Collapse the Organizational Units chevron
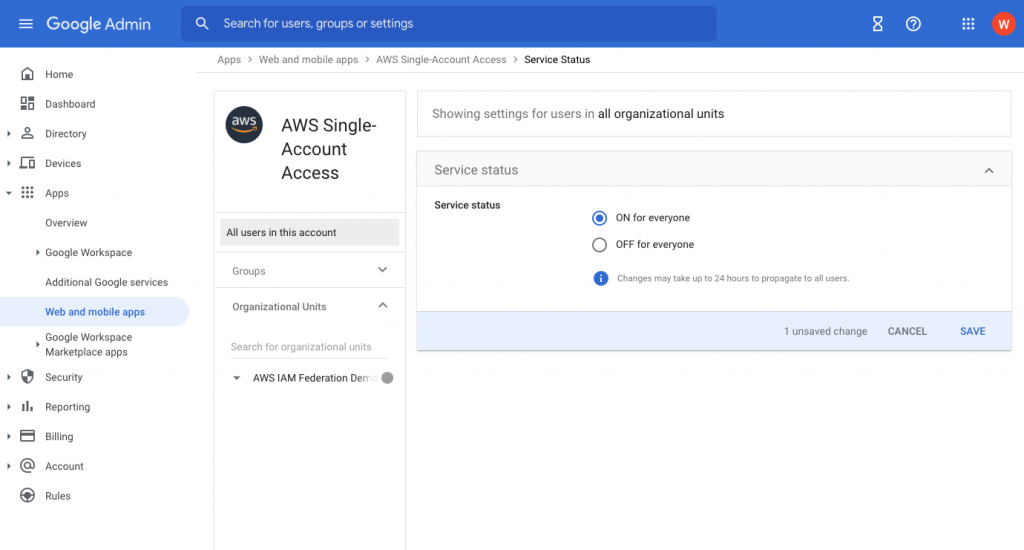 point(383,306)
